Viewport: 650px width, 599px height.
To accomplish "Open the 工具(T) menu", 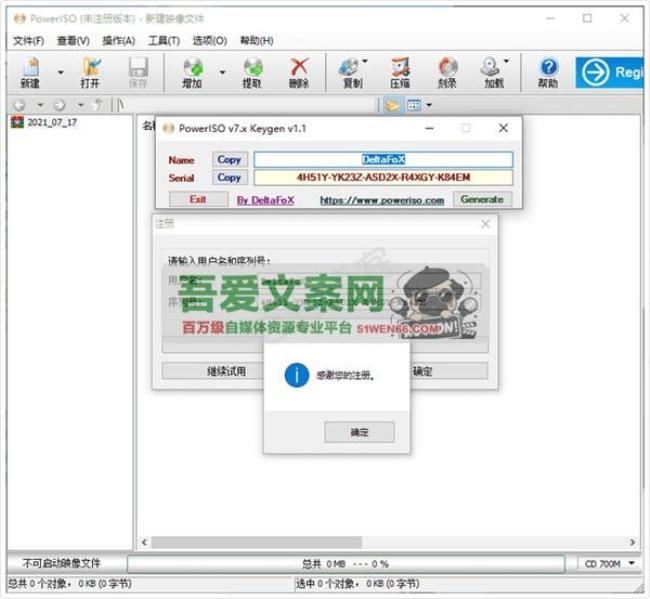I will pos(163,41).
